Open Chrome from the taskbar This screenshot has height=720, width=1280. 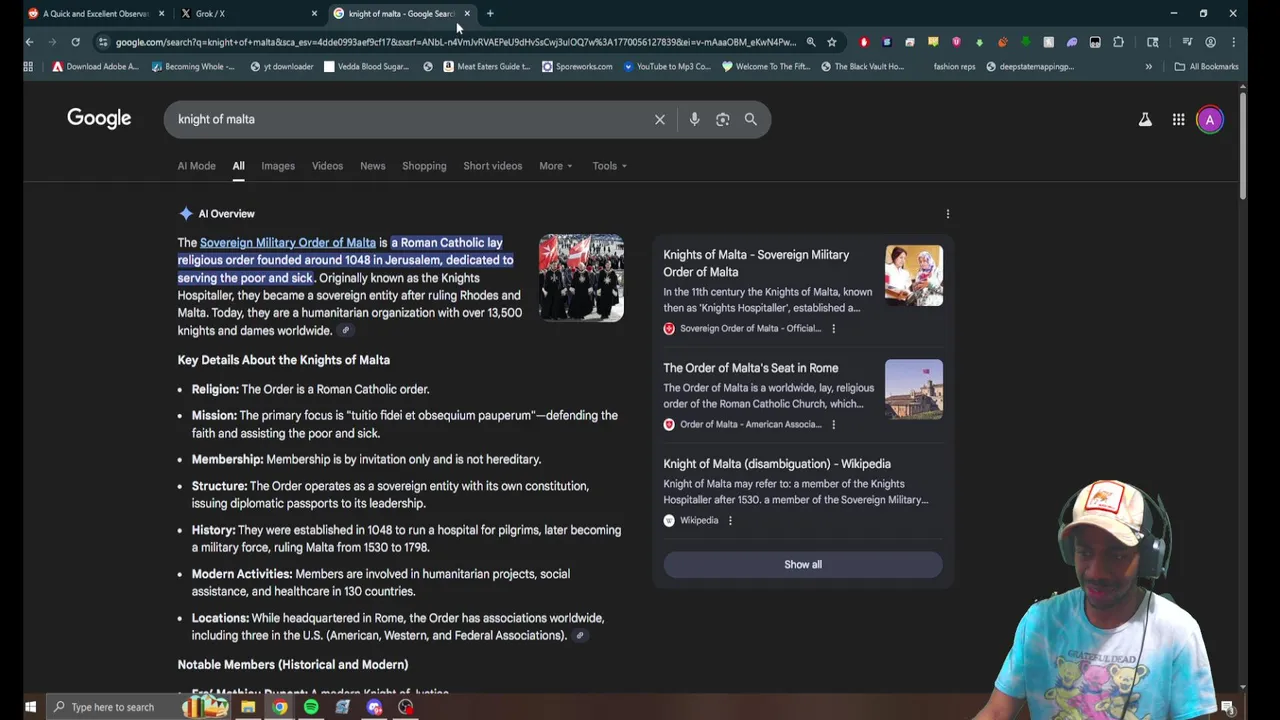(280, 707)
